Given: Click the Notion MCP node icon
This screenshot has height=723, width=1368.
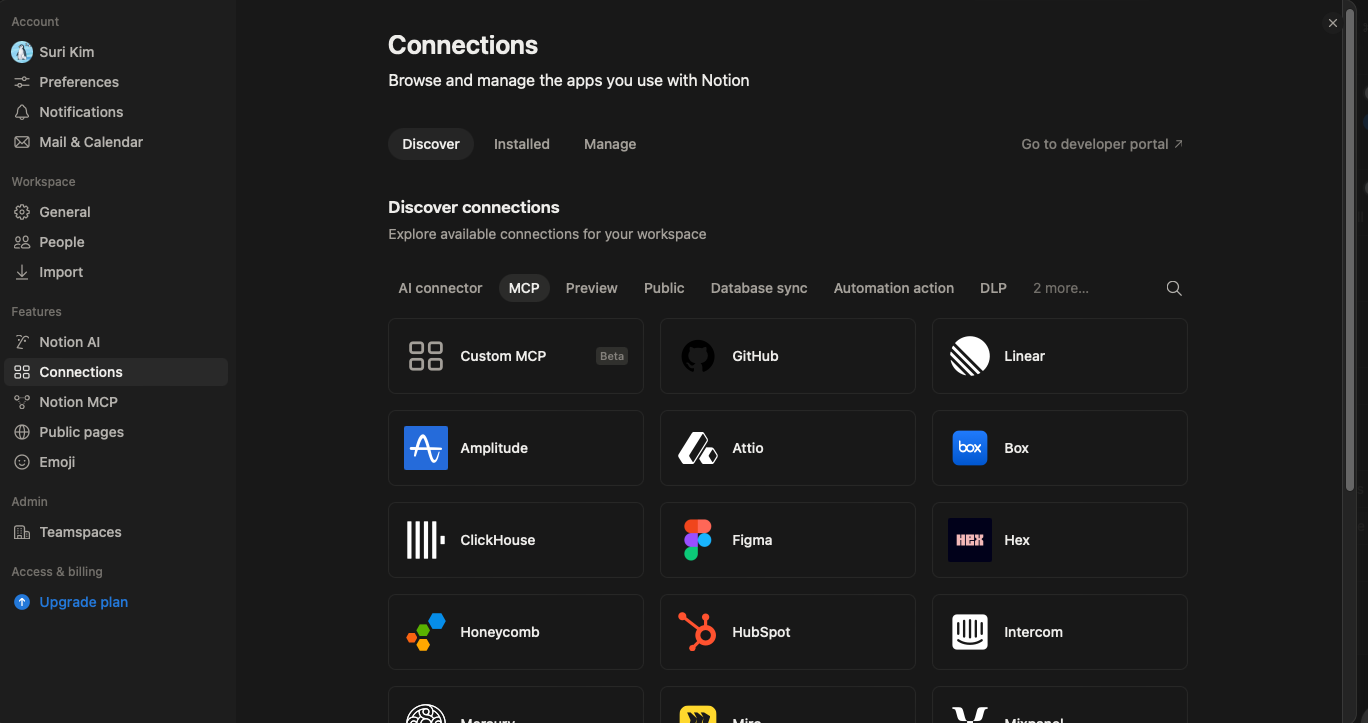Looking at the screenshot, I should tap(22, 402).
